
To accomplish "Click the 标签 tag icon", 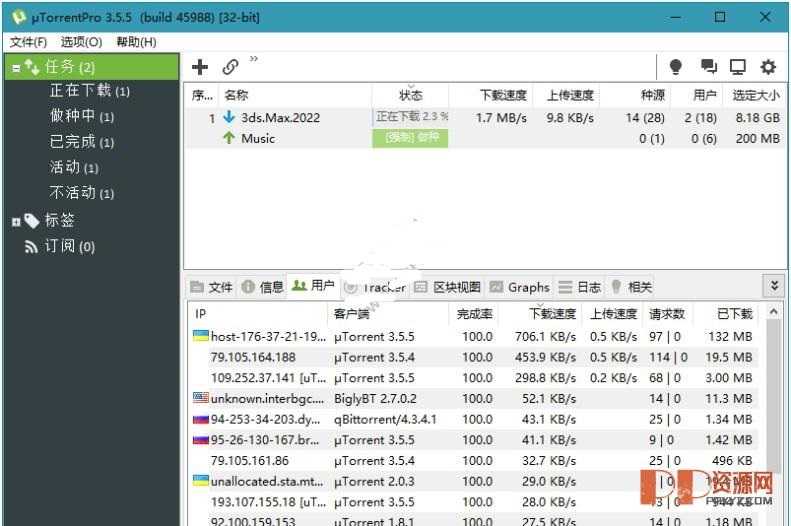I will click(31, 220).
